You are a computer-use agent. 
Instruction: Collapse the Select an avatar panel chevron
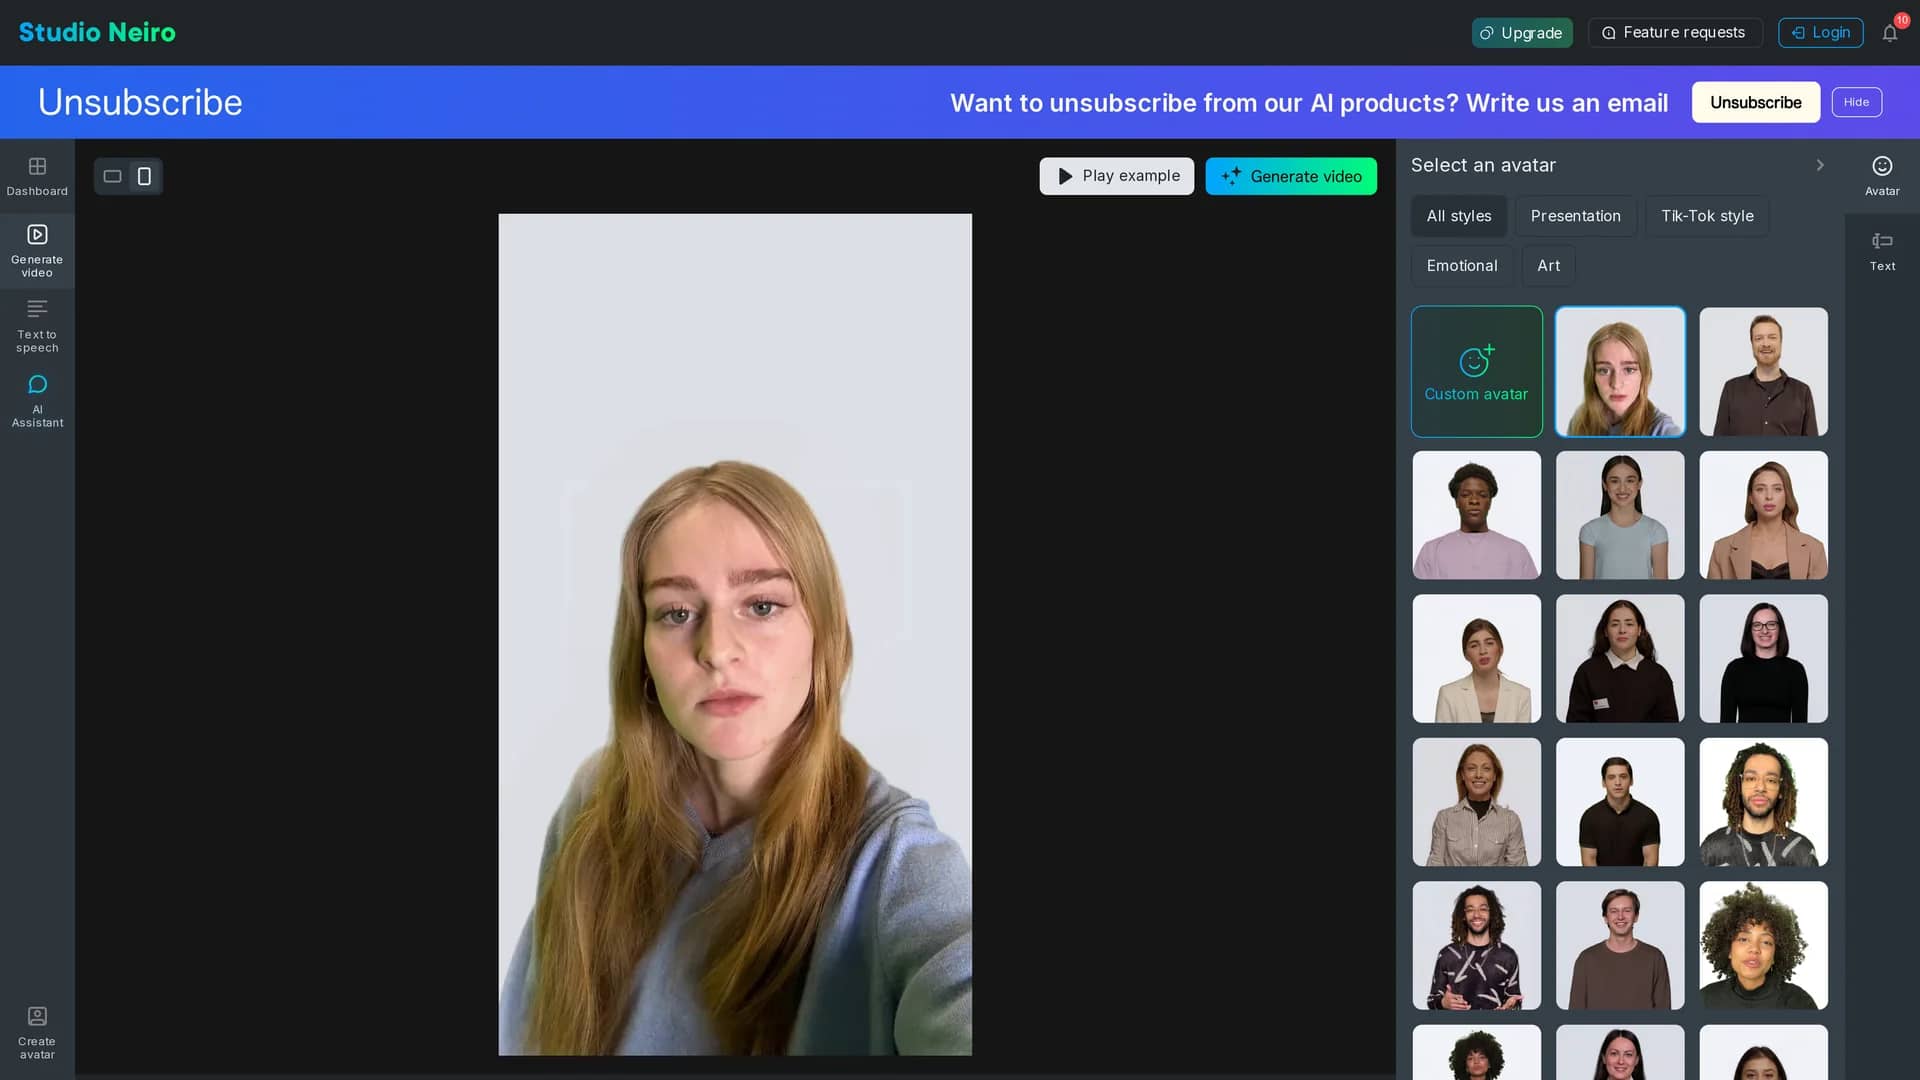tap(1820, 165)
